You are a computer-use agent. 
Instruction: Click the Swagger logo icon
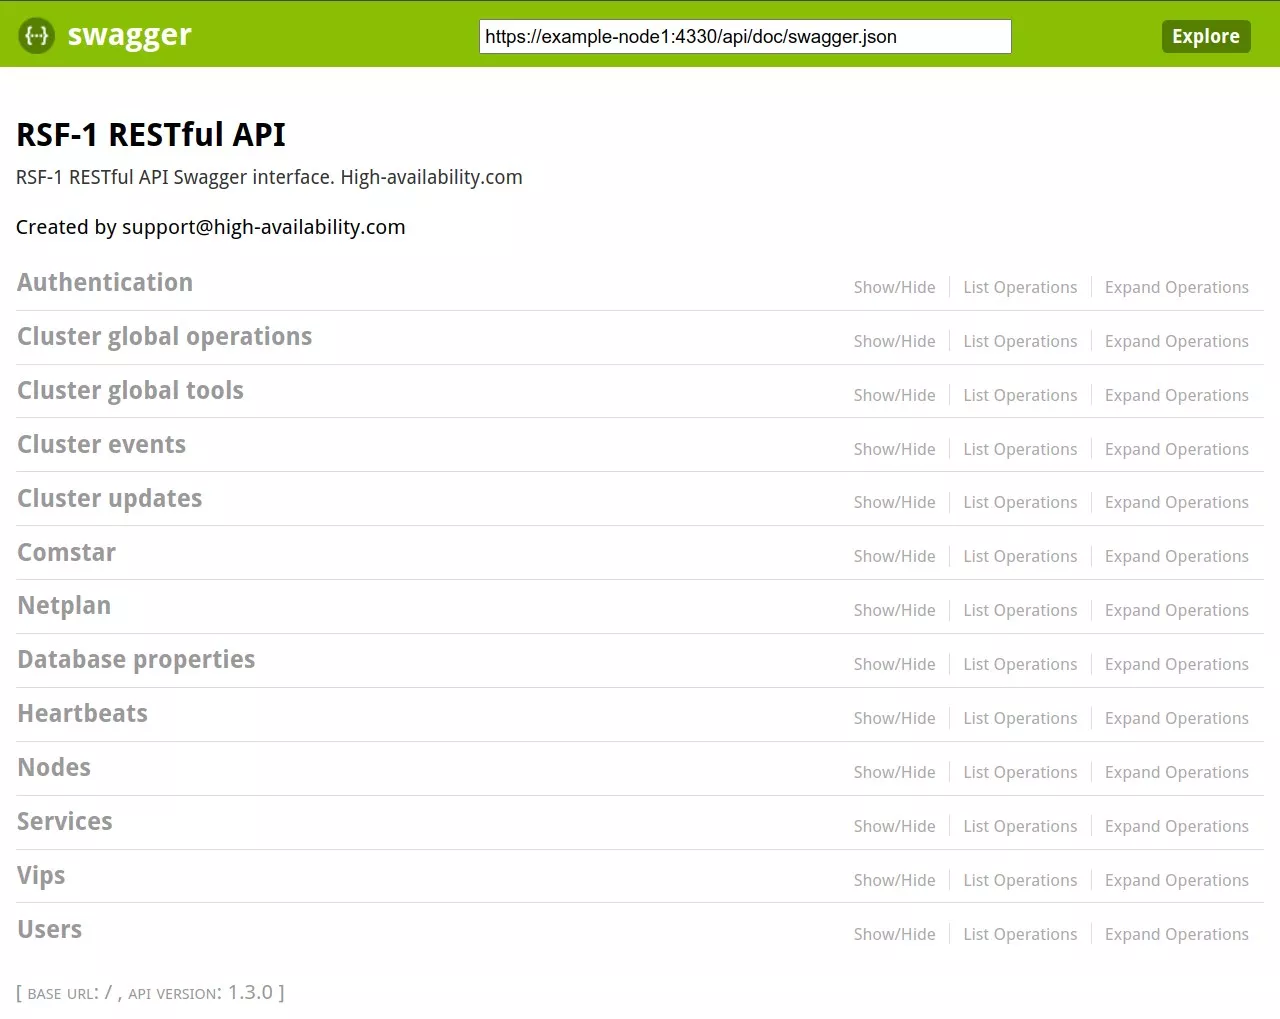36,36
